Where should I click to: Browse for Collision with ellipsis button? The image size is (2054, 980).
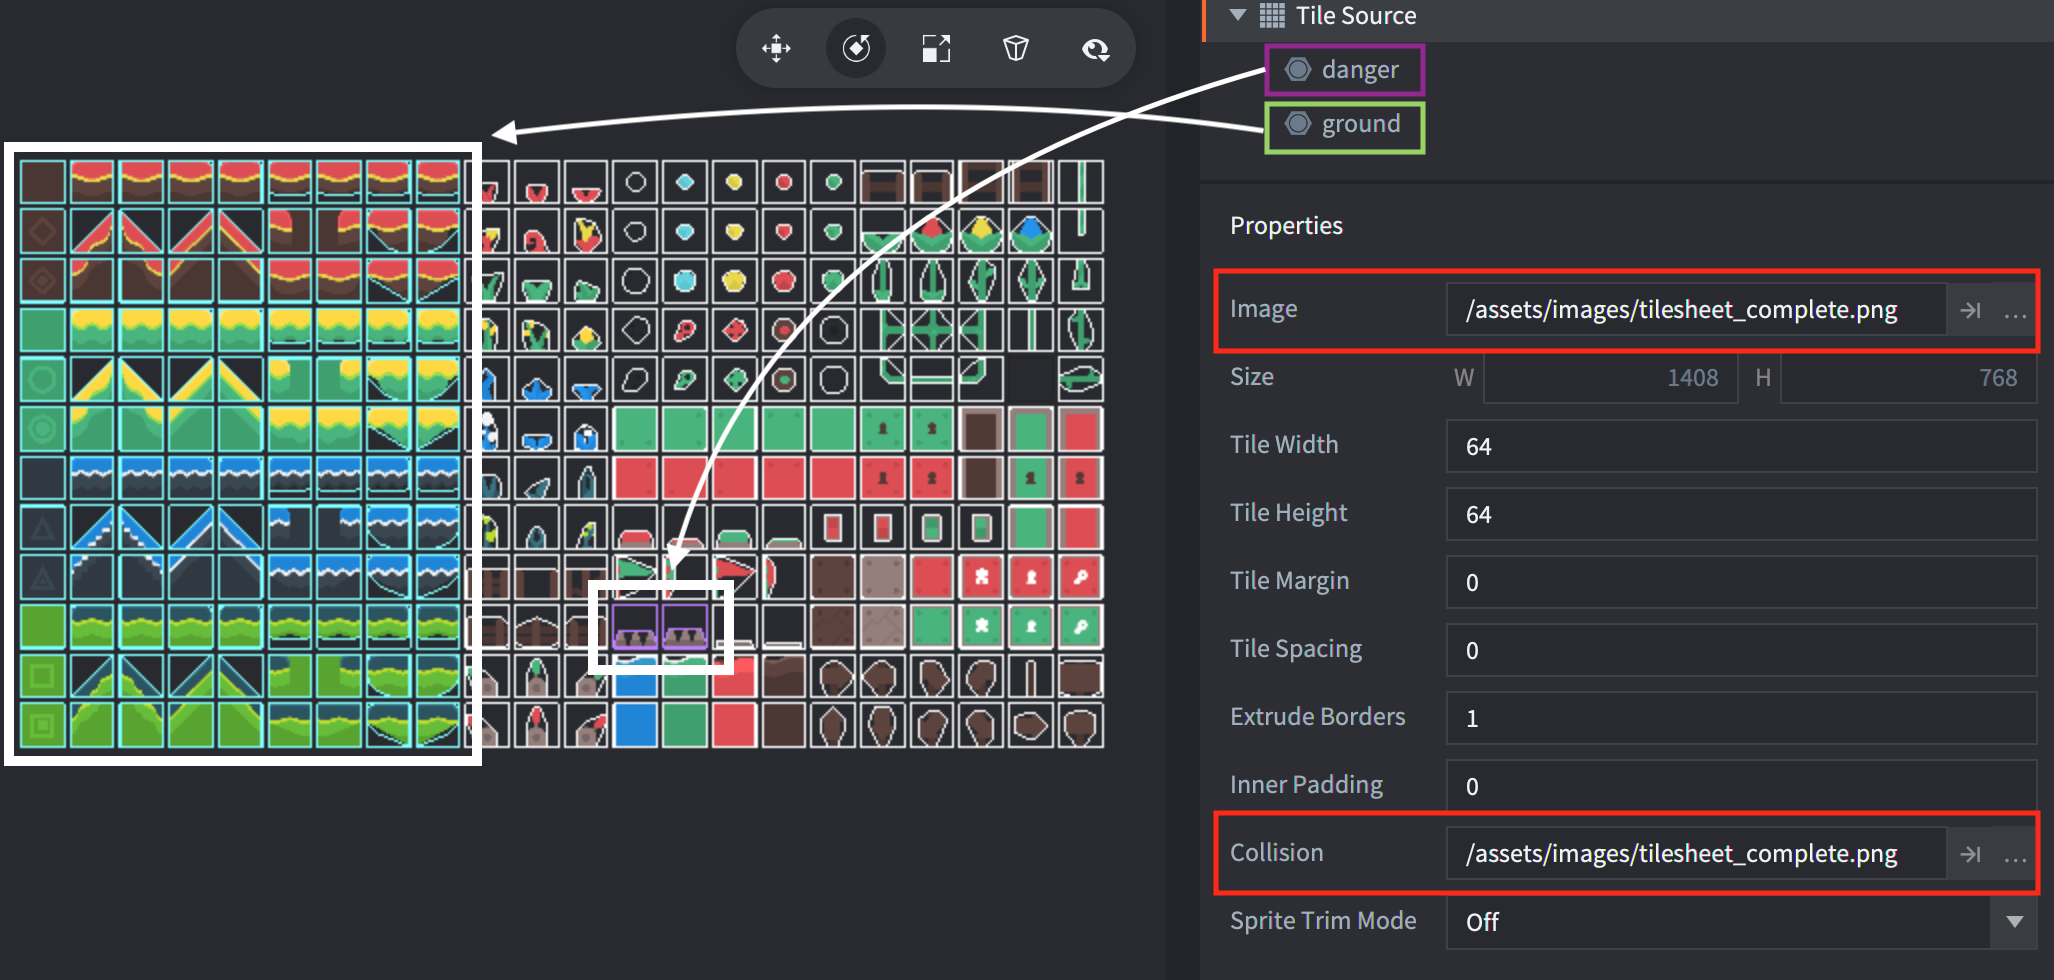coord(2015,856)
